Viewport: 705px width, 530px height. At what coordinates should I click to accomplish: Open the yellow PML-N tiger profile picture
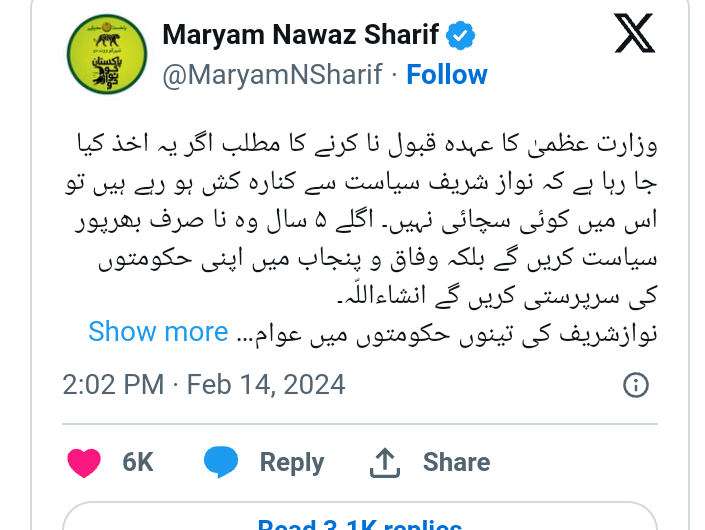(107, 54)
